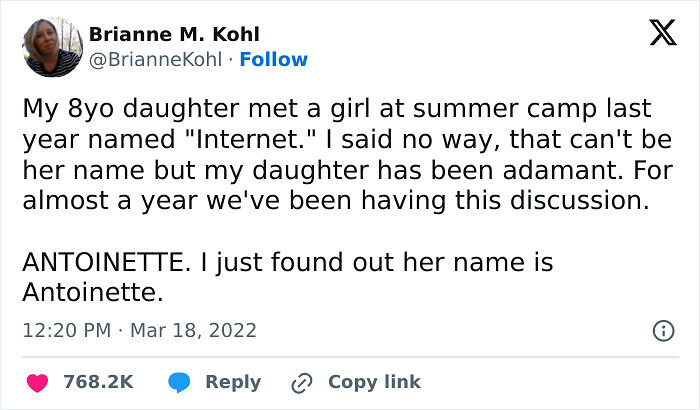Open Brianne M. Kohl's profile picture
This screenshot has height=410, width=700.
click(x=52, y=47)
